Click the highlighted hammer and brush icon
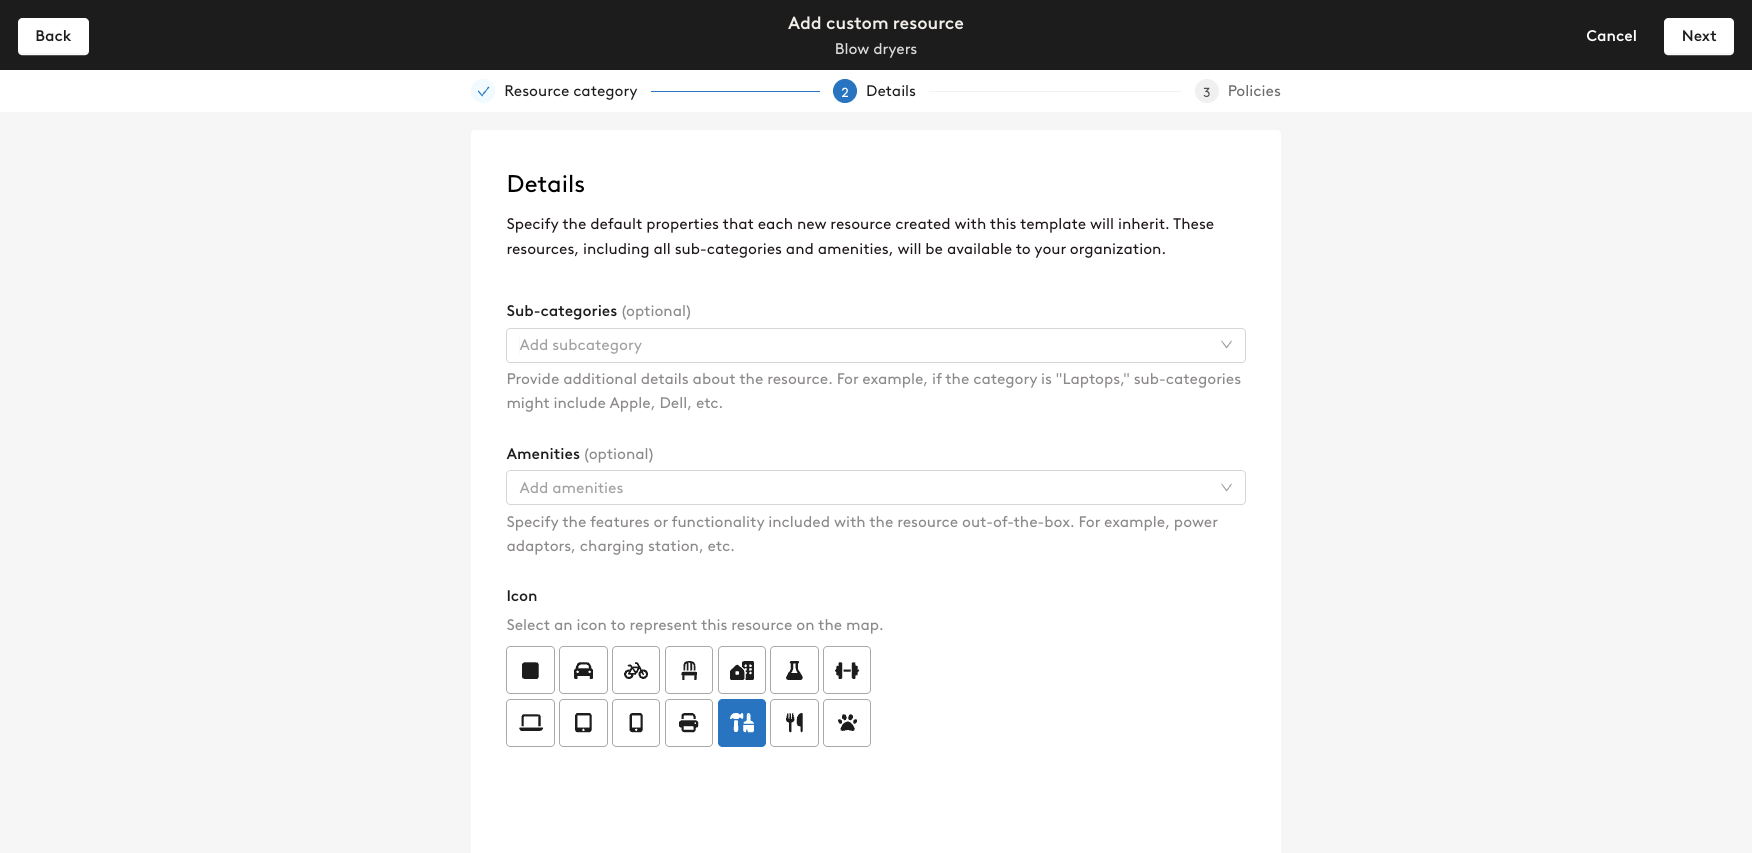 tap(742, 723)
